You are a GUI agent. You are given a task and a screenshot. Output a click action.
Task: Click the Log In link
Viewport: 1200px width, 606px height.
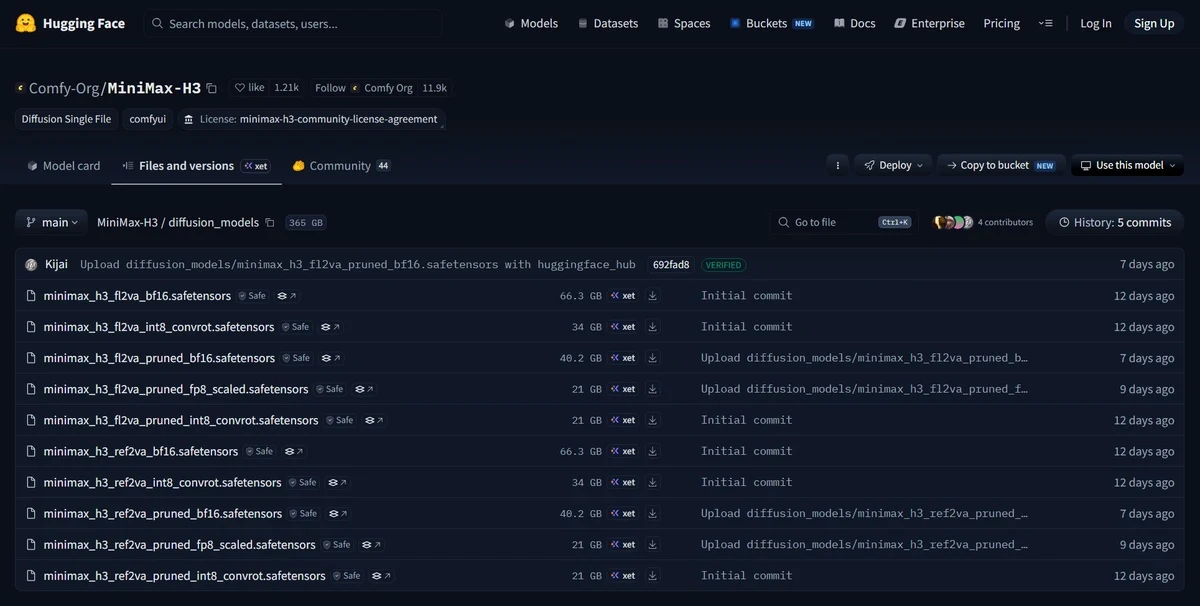(1096, 23)
